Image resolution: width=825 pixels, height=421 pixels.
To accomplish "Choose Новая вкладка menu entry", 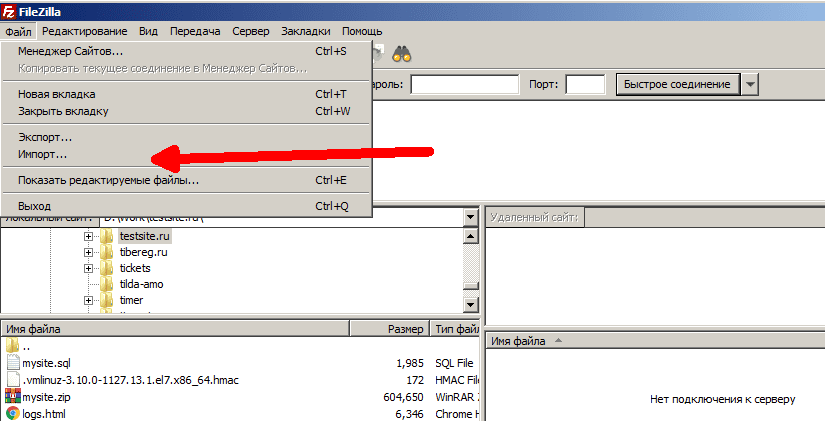I will click(x=186, y=94).
